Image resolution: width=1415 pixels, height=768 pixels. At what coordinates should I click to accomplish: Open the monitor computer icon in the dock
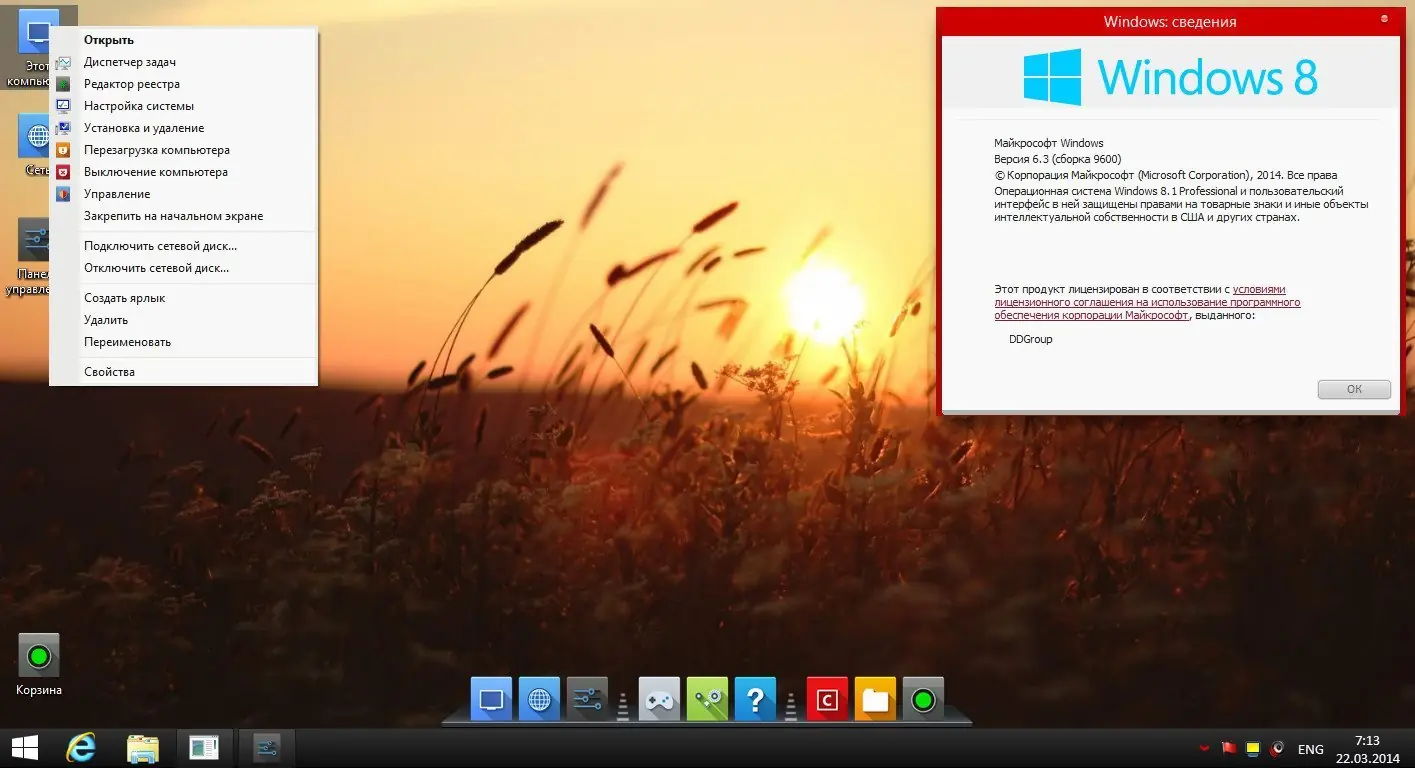[491, 700]
